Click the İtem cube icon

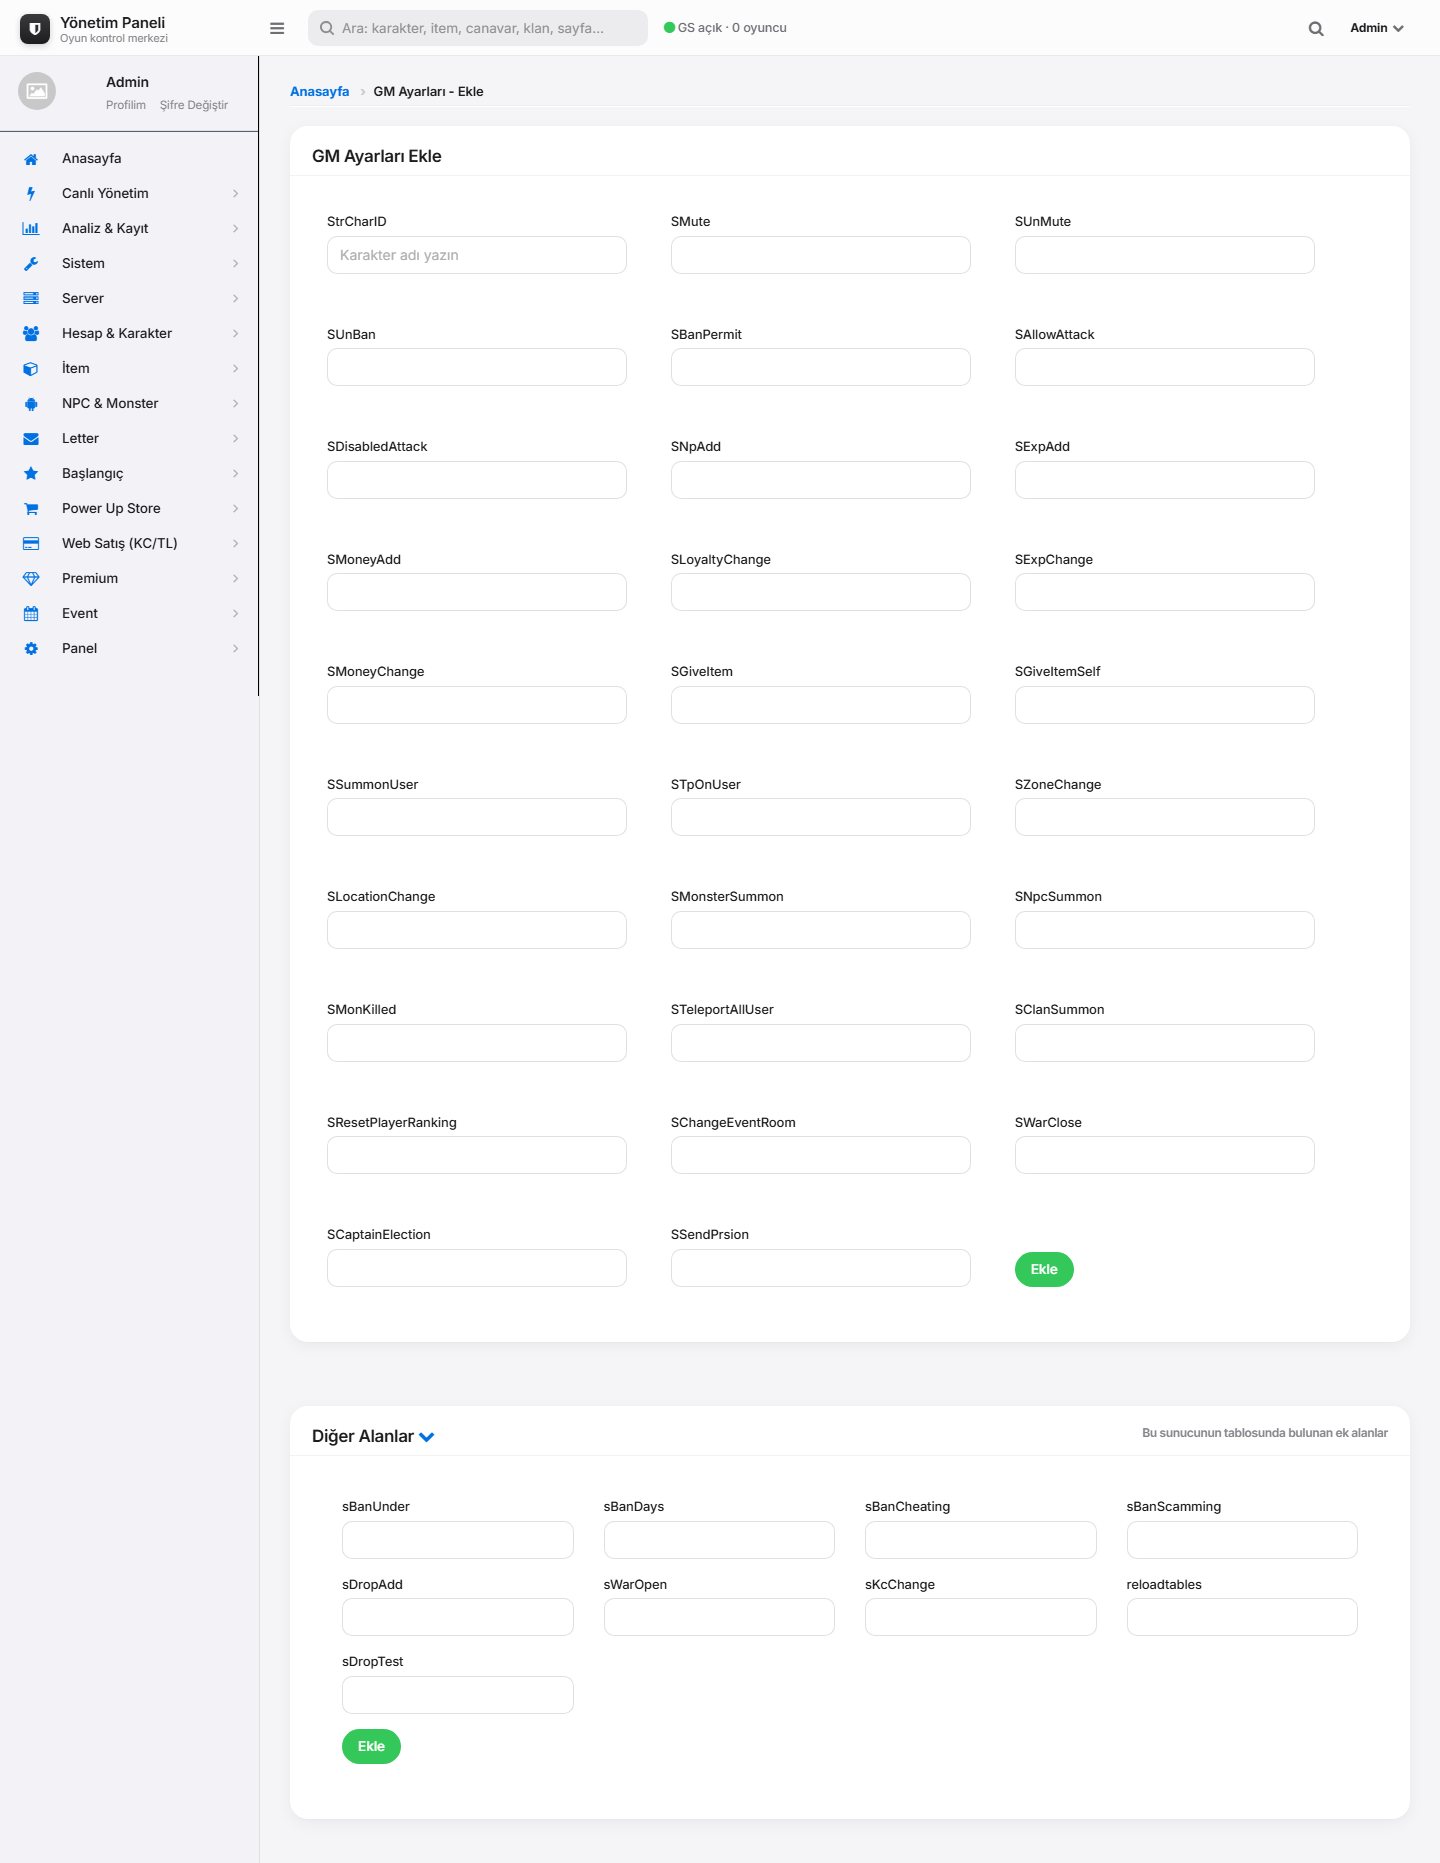pos(31,369)
